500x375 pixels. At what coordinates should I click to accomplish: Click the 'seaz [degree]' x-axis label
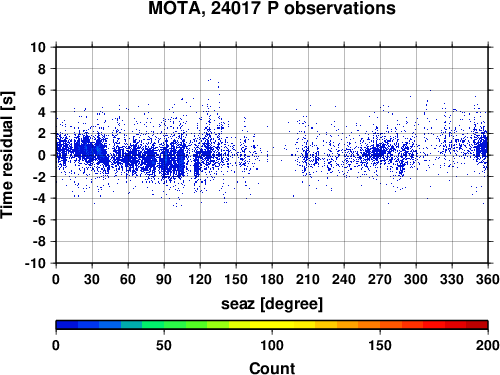[272, 304]
